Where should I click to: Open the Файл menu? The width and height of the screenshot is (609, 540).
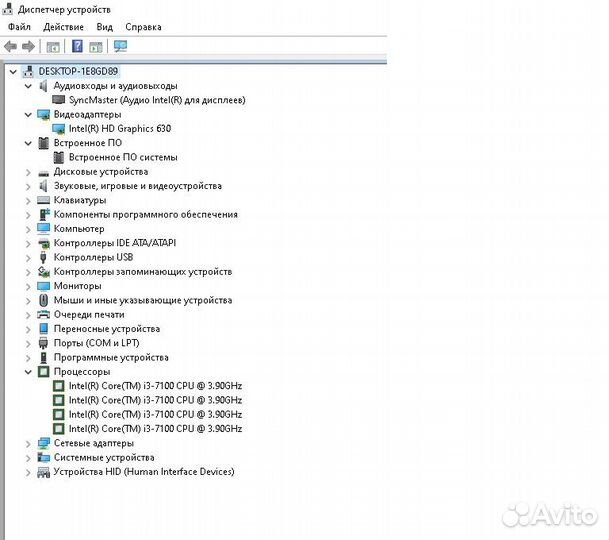tap(19, 27)
